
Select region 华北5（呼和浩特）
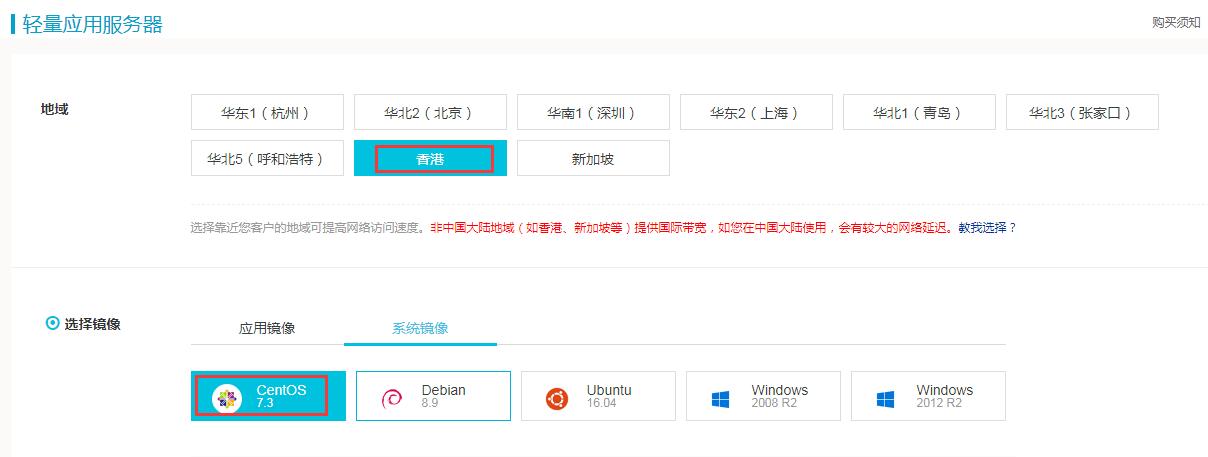[x=267, y=159]
